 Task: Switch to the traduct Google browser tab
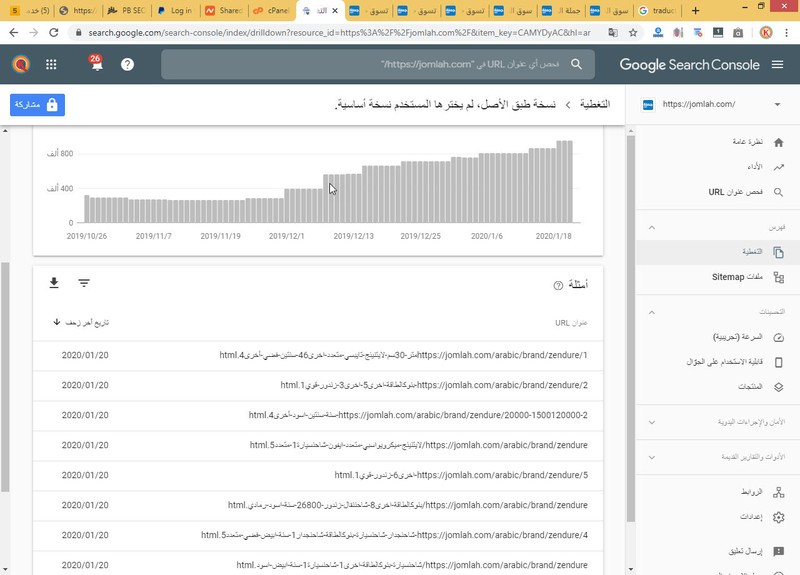click(658, 10)
